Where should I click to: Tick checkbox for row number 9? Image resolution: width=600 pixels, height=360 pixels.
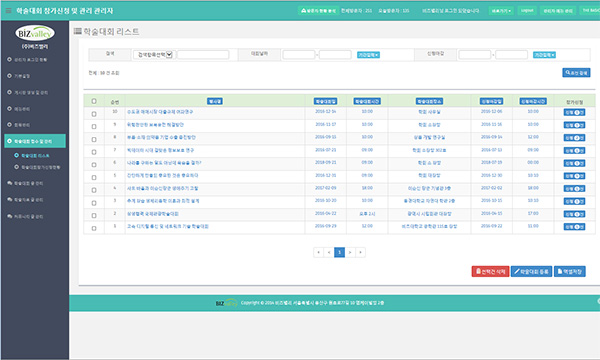point(94,127)
